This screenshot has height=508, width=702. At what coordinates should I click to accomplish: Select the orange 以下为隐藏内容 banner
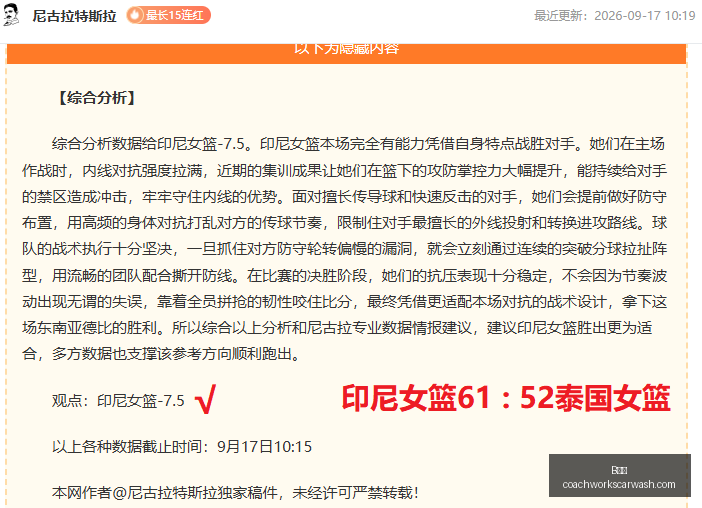pos(346,53)
